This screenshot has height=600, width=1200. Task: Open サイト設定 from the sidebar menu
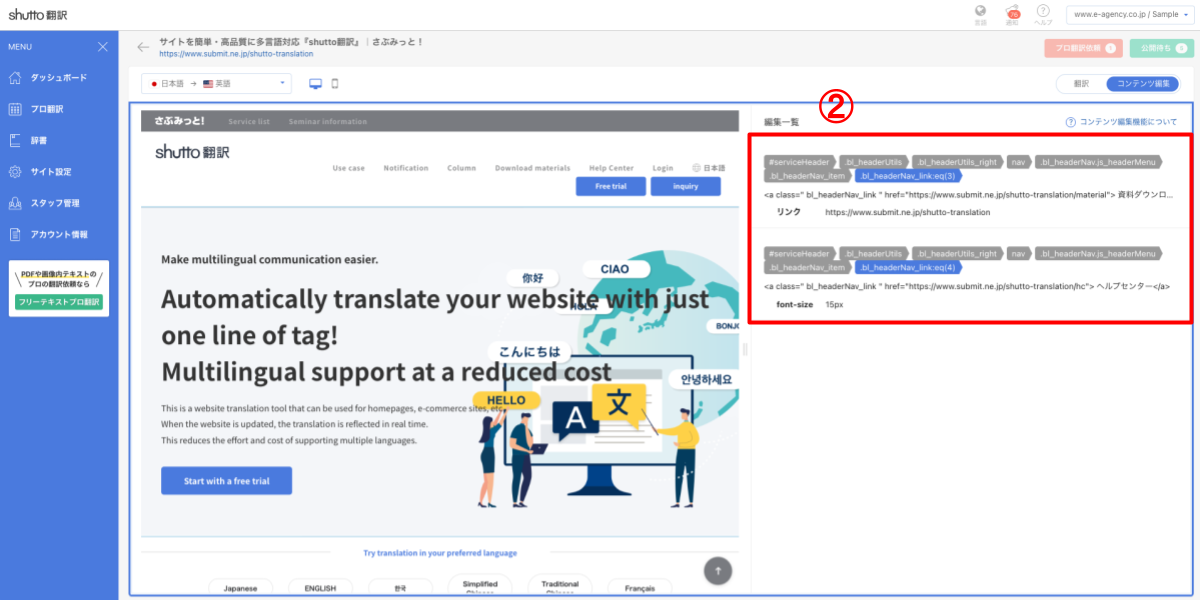[x=50, y=172]
